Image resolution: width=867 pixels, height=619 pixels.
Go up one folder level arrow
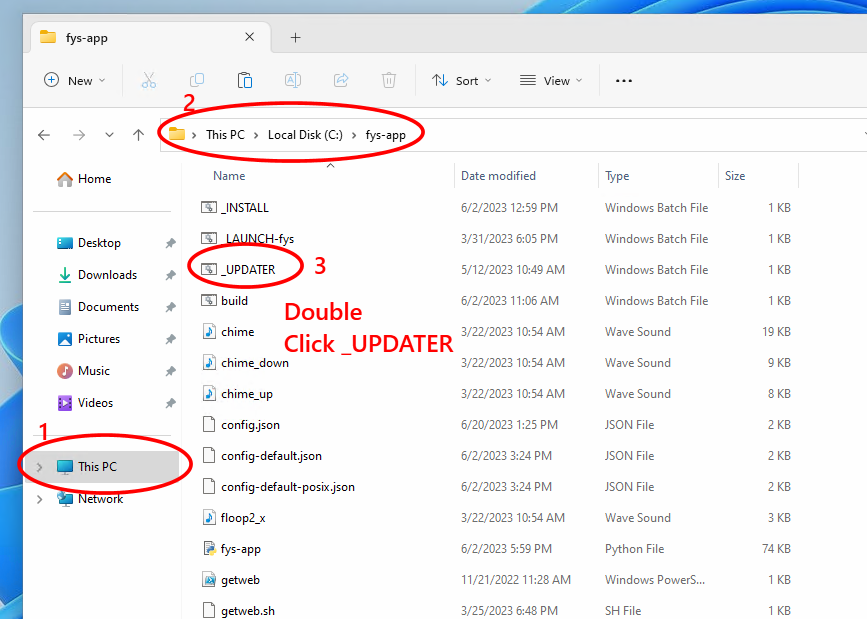(x=138, y=135)
